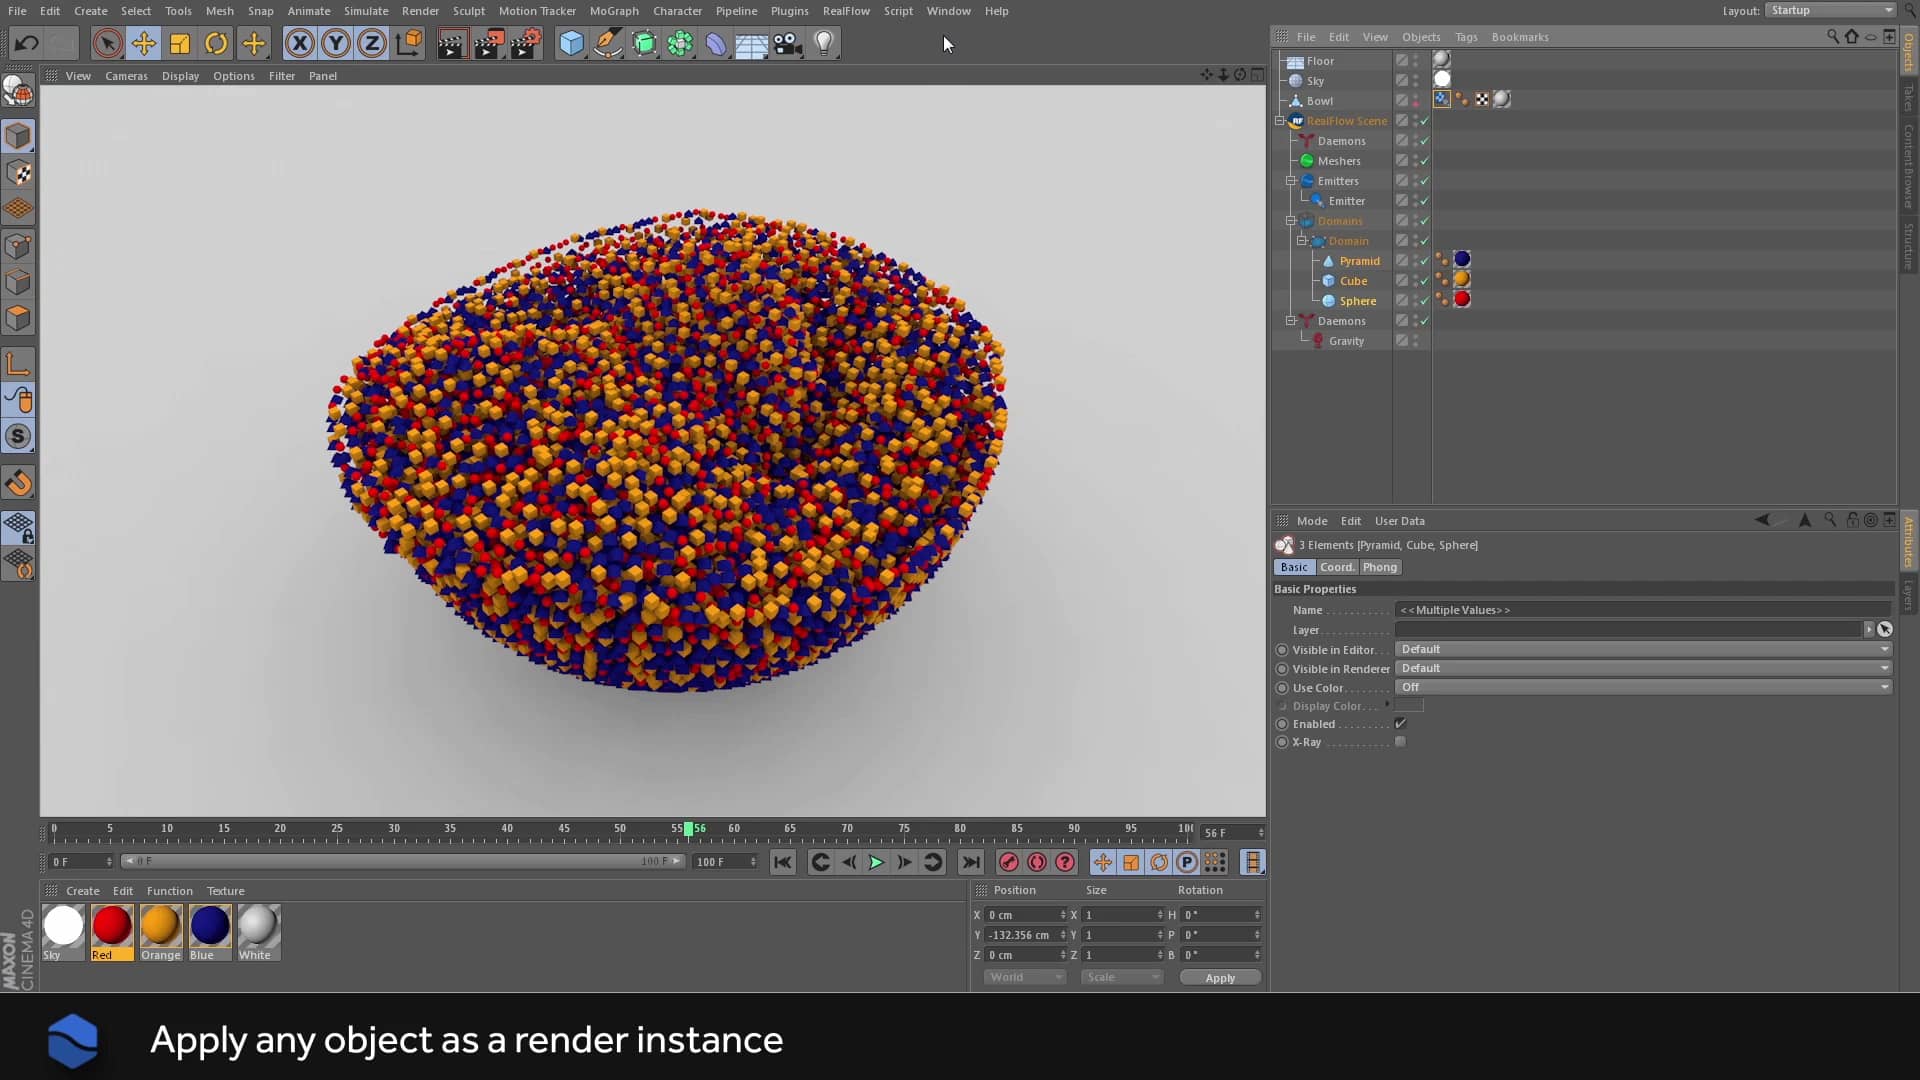Click the Camera icon in the toolbar
The height and width of the screenshot is (1080, 1920).
point(787,43)
